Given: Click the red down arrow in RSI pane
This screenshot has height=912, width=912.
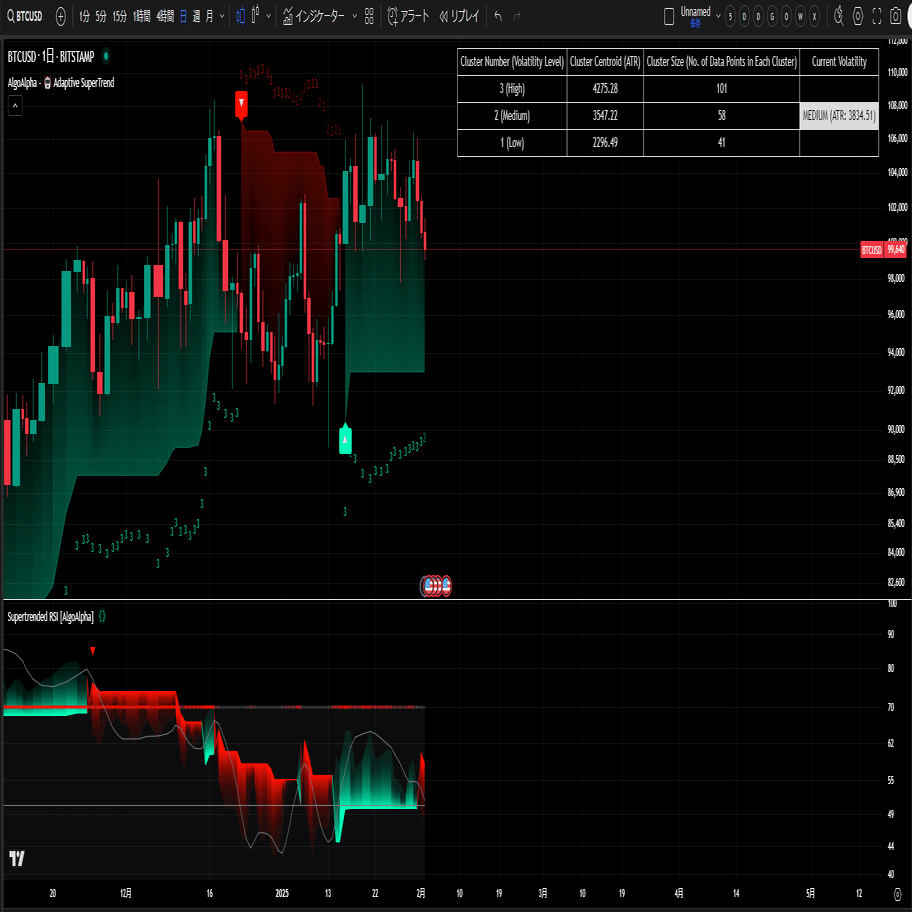Looking at the screenshot, I should click(x=92, y=651).
